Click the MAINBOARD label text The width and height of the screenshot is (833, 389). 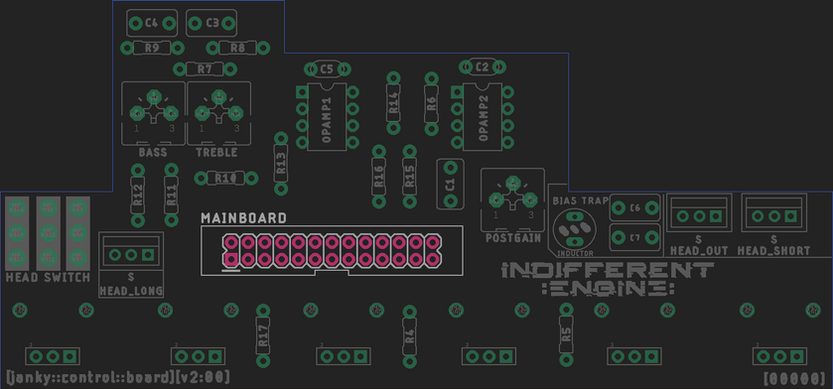pyautogui.click(x=244, y=218)
